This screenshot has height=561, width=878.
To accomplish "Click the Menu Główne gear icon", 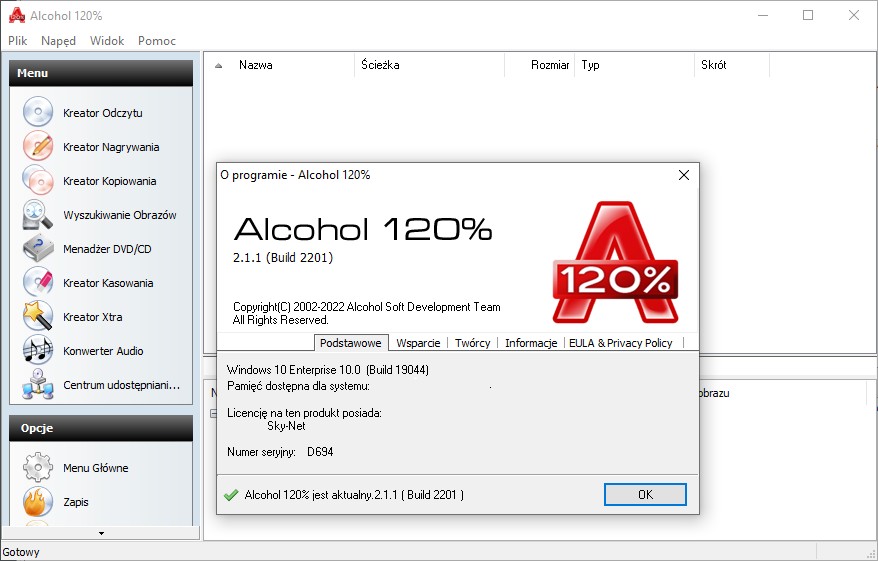I will coord(38,468).
